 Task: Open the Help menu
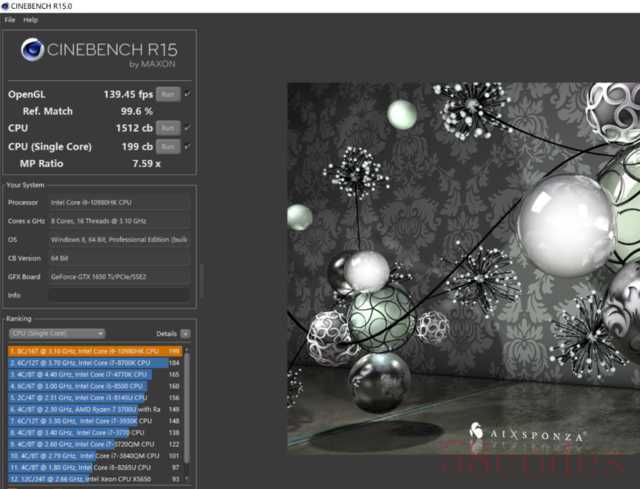pyautogui.click(x=31, y=20)
